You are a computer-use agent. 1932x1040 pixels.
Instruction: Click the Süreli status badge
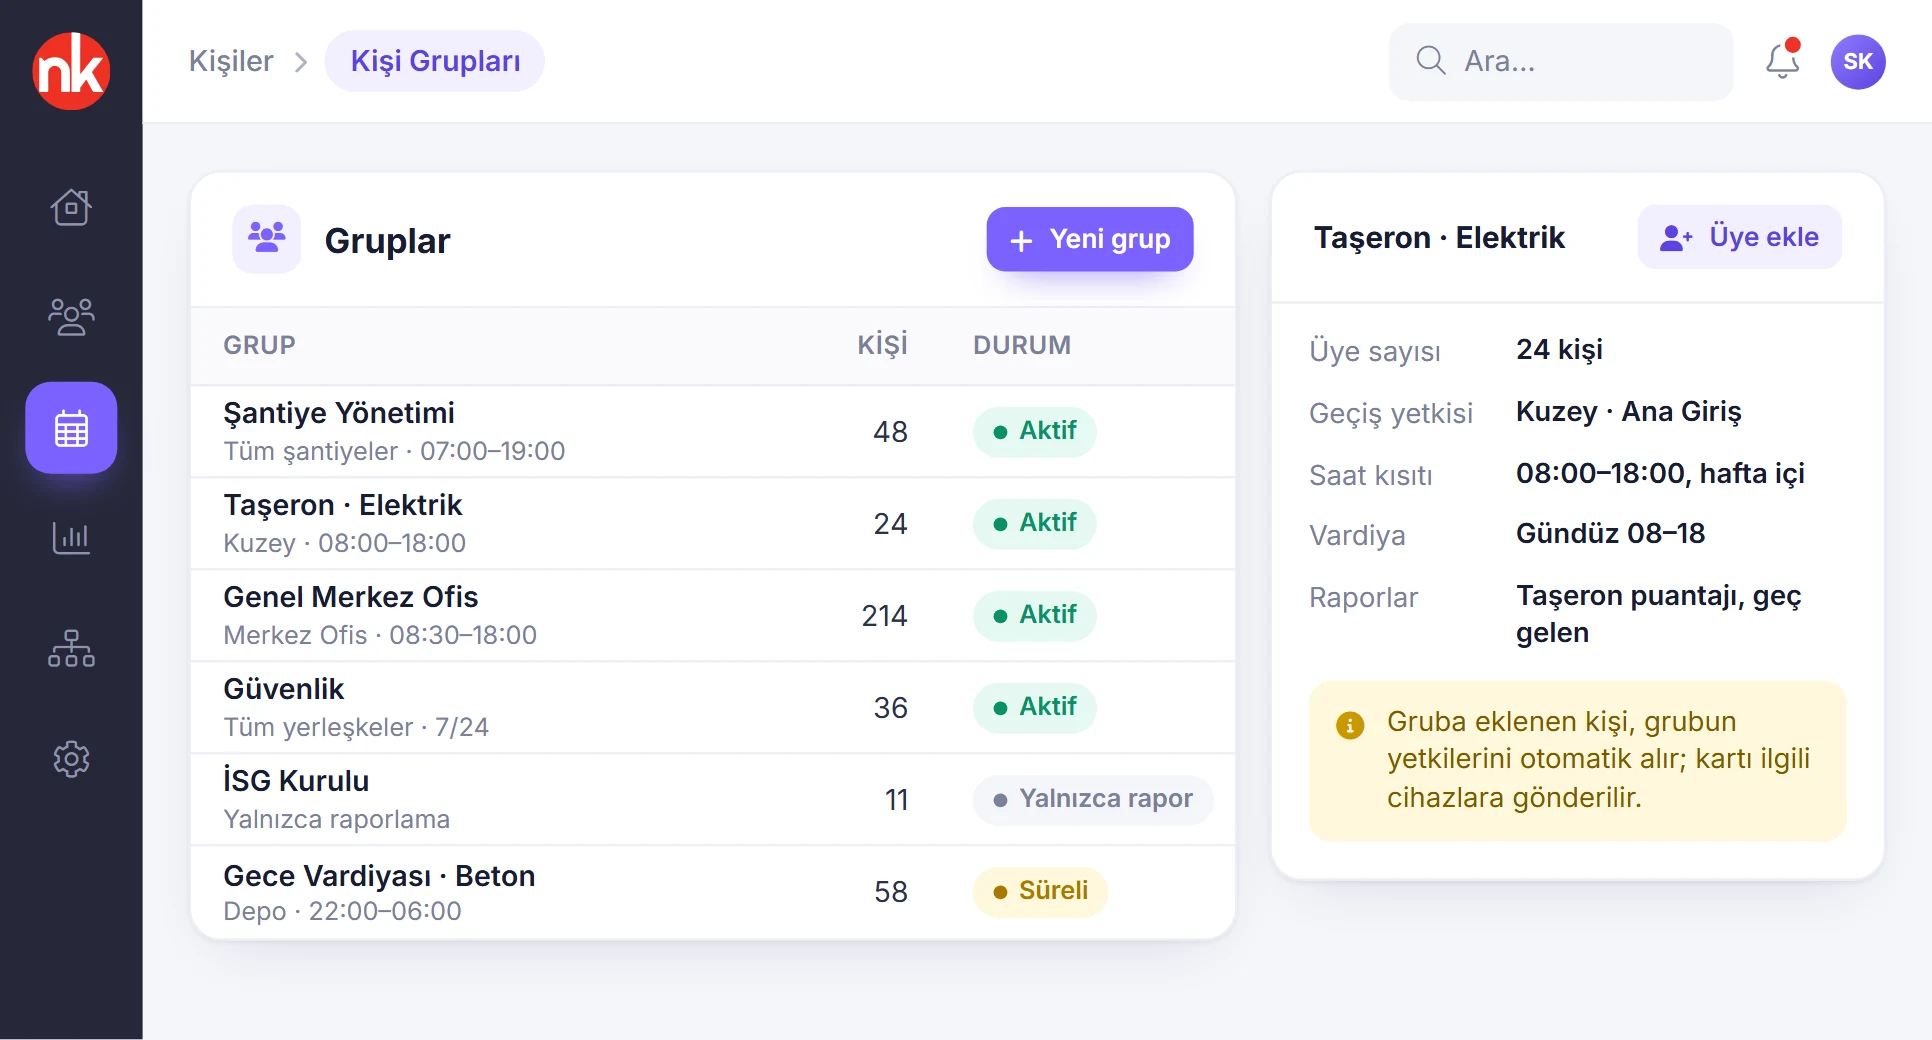point(1040,892)
